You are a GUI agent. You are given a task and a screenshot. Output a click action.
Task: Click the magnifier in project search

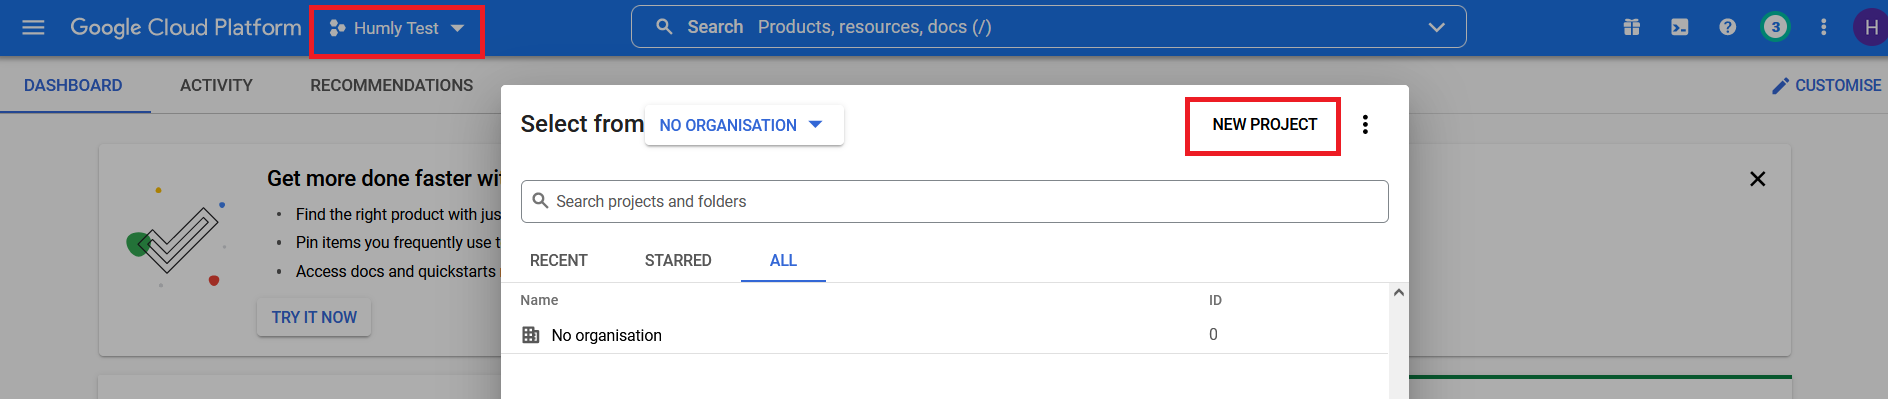(540, 201)
